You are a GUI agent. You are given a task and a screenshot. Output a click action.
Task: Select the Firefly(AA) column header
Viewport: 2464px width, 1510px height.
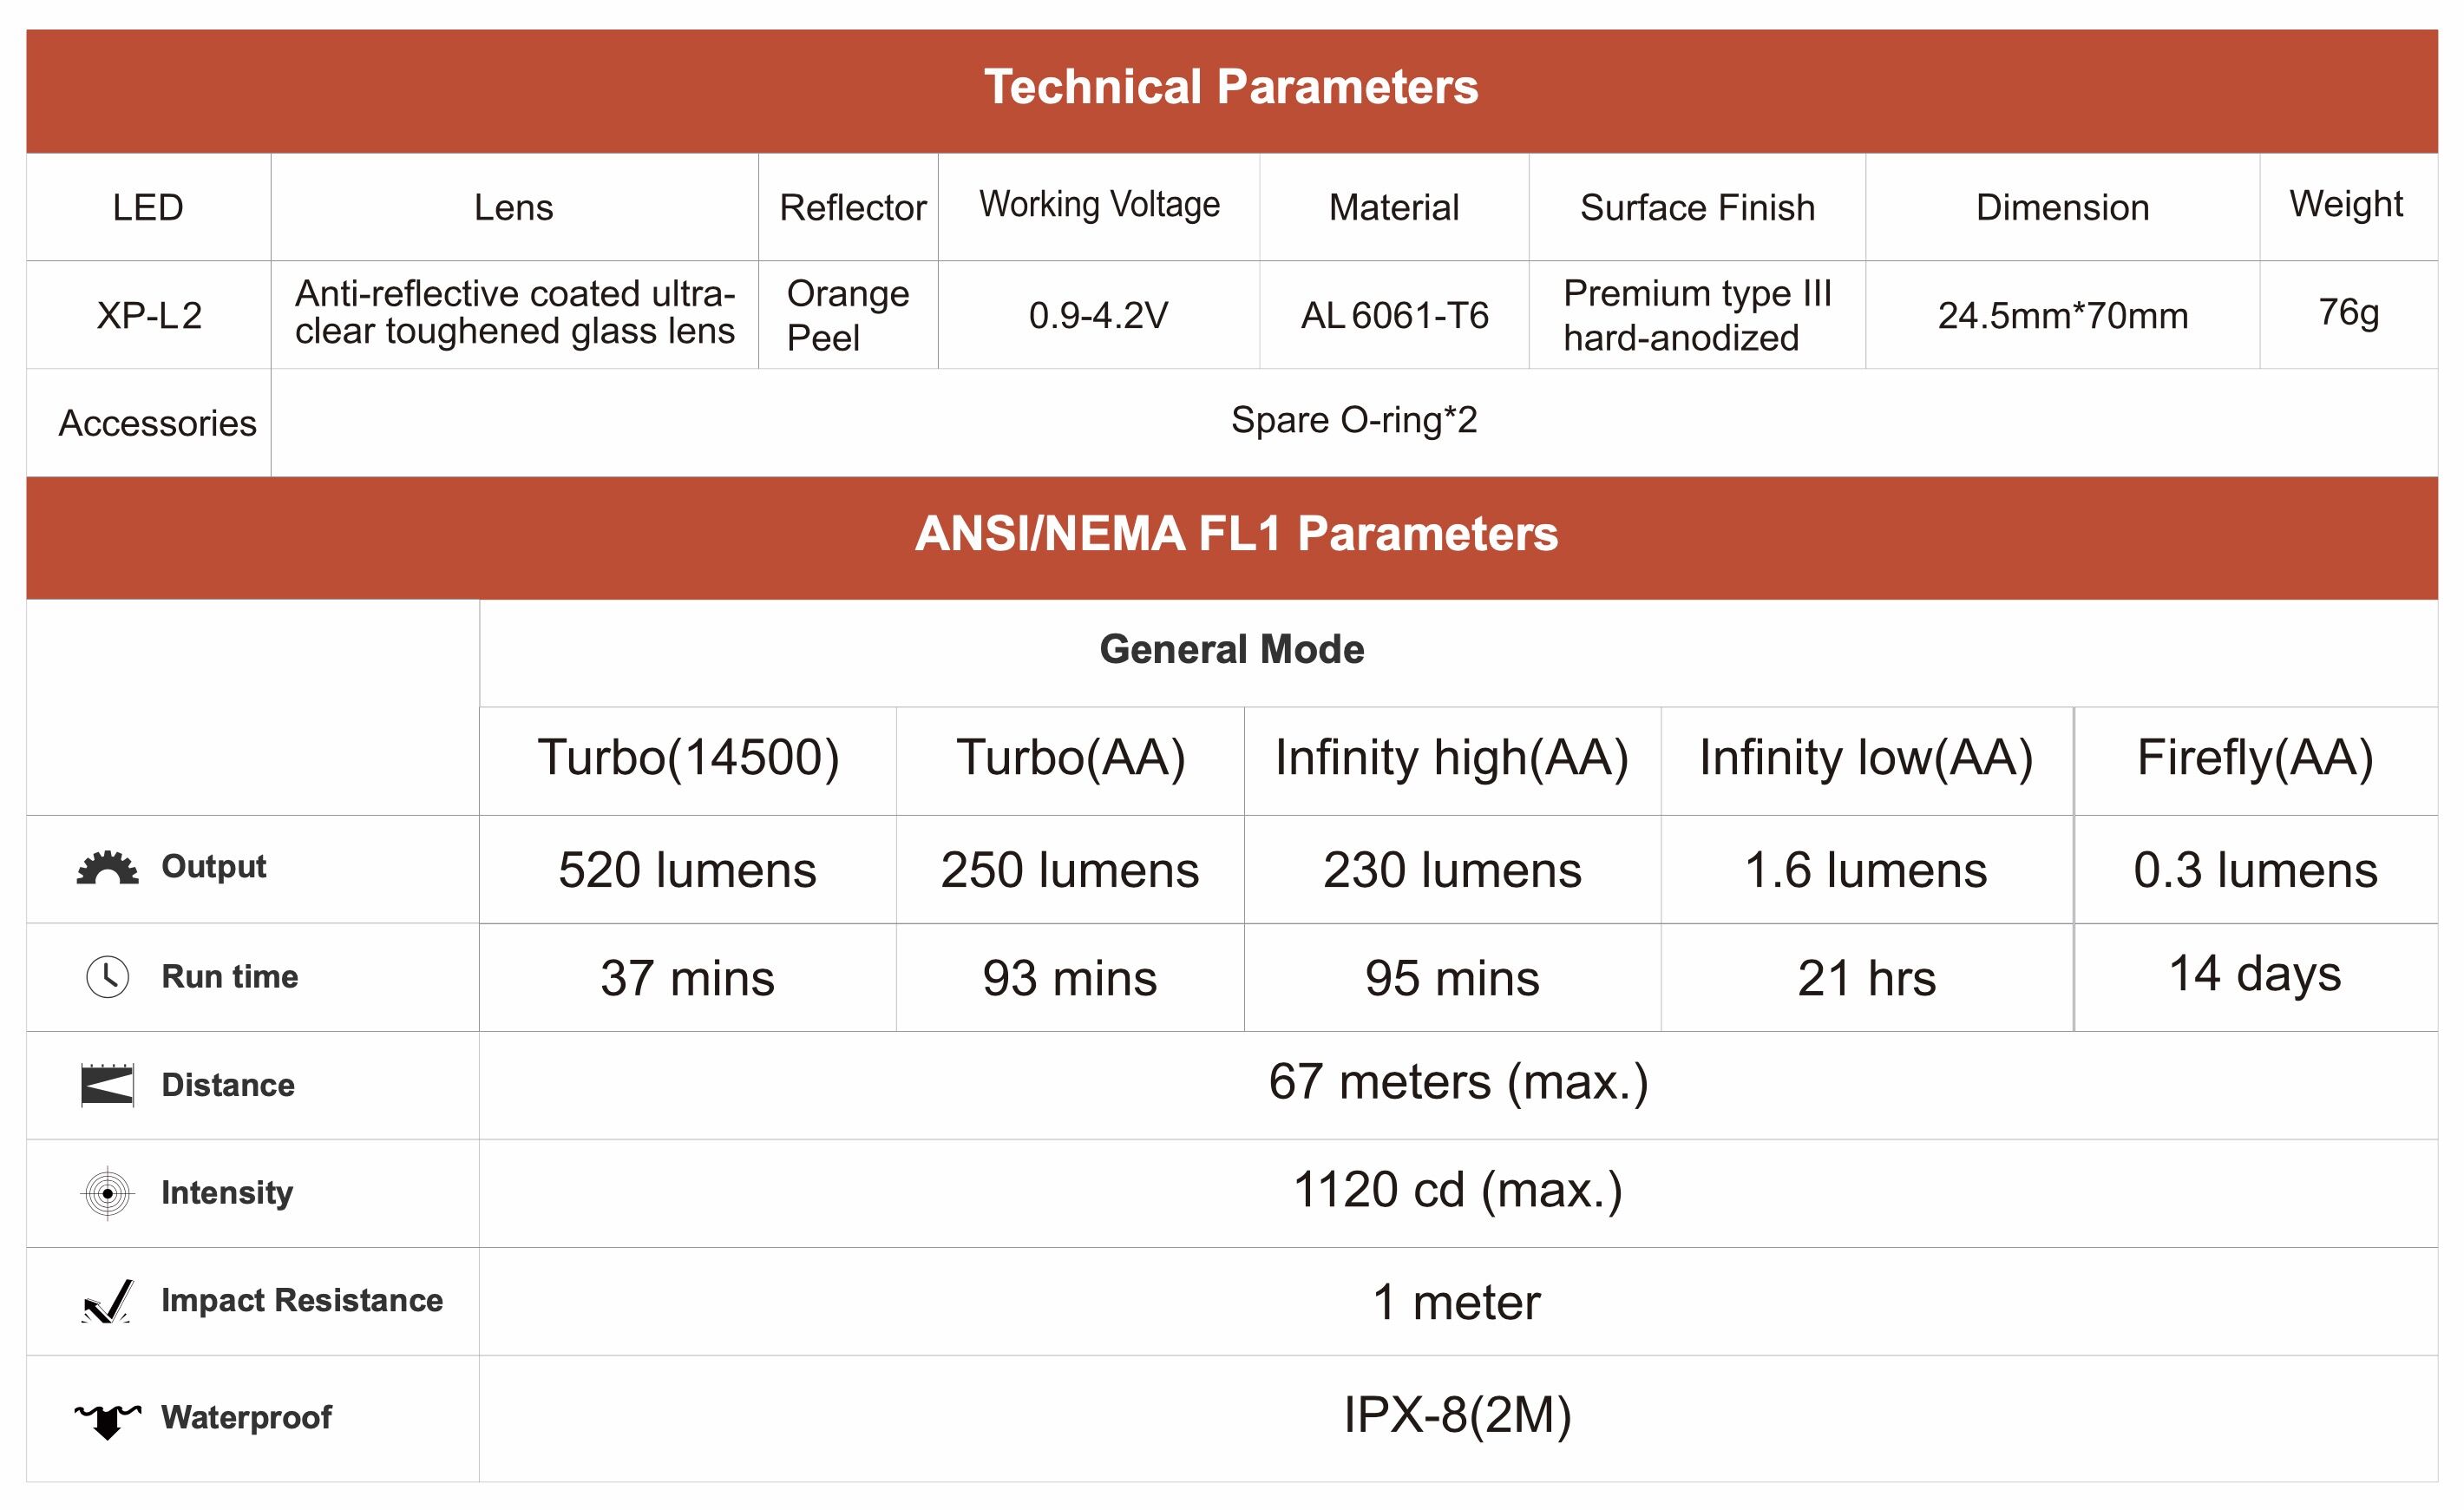click(x=2255, y=758)
